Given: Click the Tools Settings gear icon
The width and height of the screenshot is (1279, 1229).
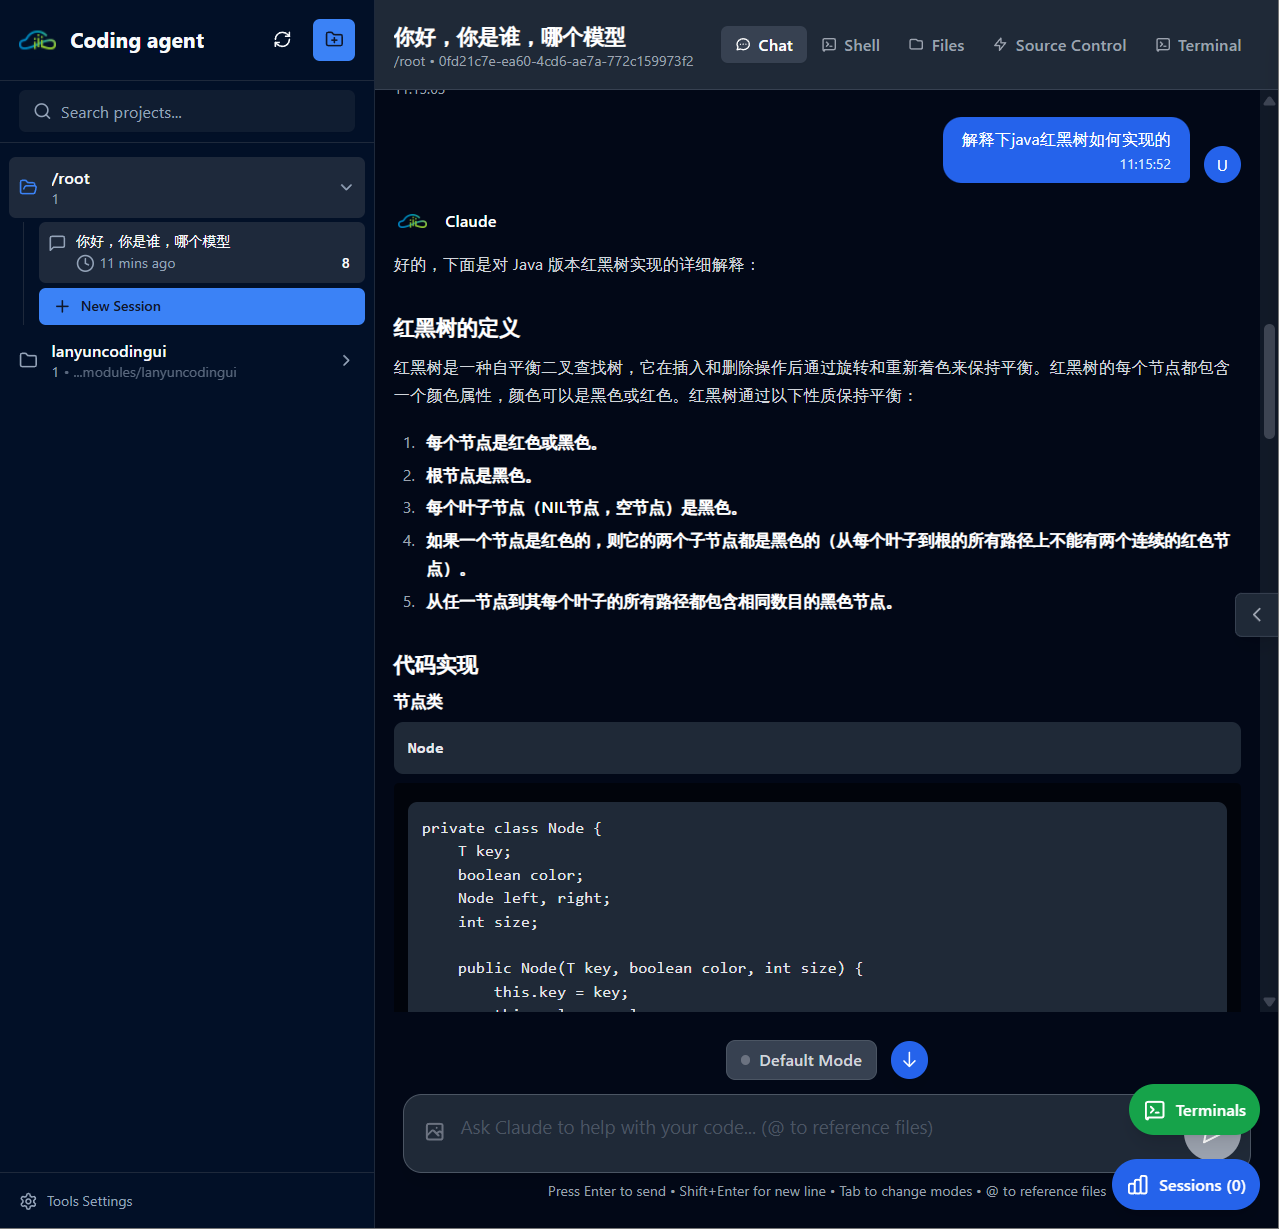Looking at the screenshot, I should point(28,1201).
